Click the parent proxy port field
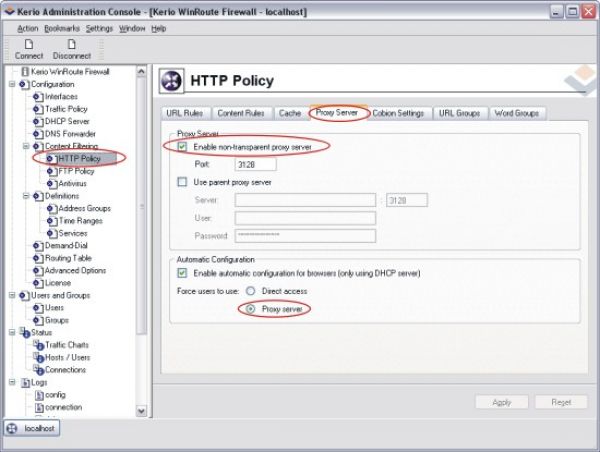 click(x=407, y=200)
